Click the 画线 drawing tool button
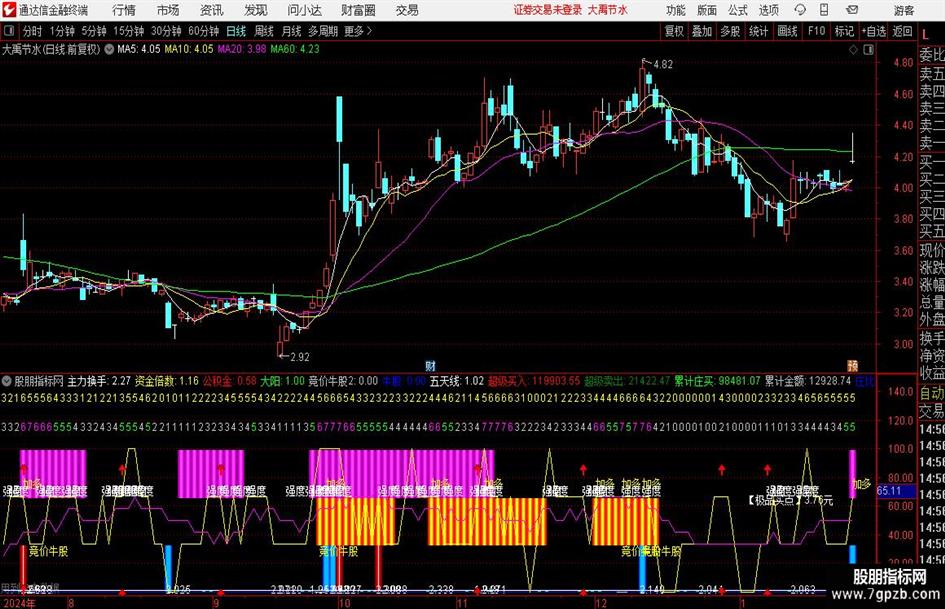This screenshot has width=945, height=609. pos(787,31)
